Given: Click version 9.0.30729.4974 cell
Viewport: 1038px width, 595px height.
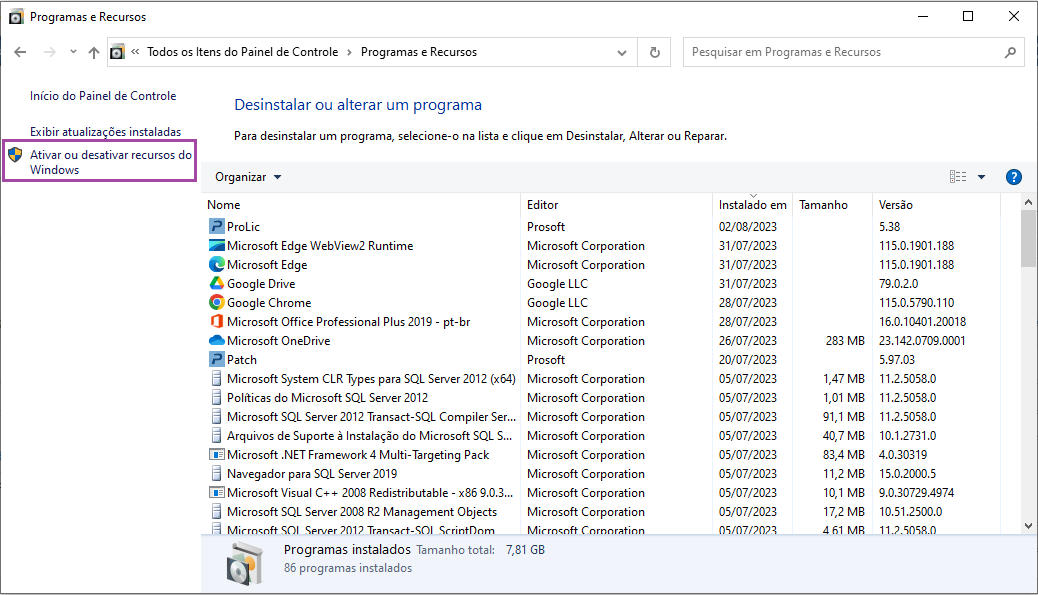Looking at the screenshot, I should (x=917, y=493).
